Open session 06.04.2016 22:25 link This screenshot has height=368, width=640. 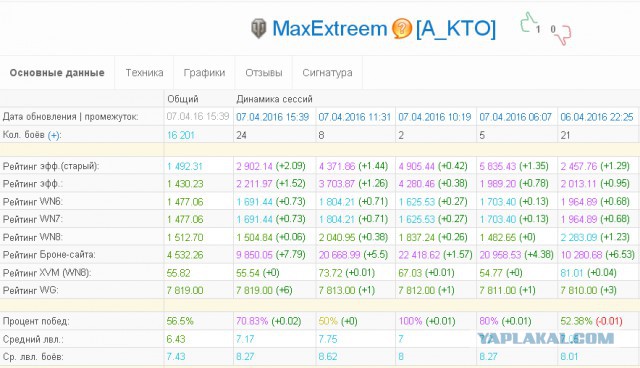coord(597,117)
